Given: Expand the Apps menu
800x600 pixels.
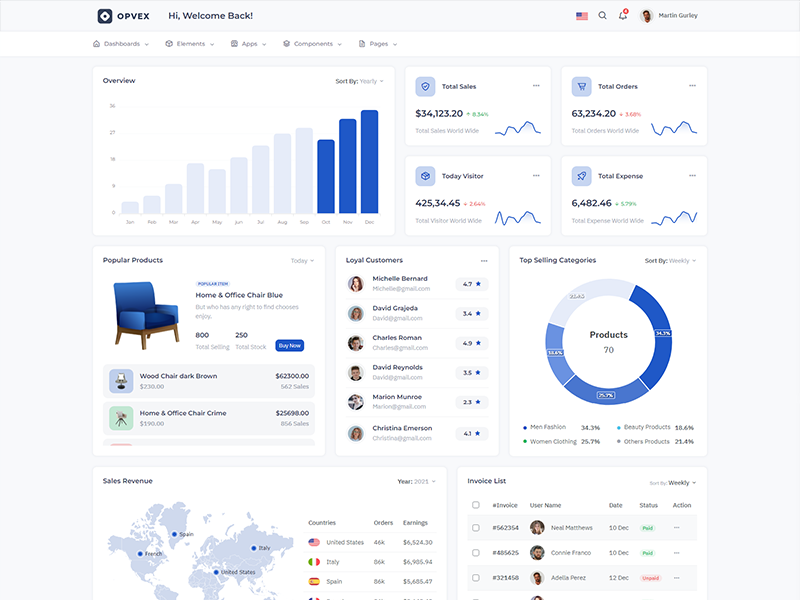Looking at the screenshot, I should (x=248, y=44).
